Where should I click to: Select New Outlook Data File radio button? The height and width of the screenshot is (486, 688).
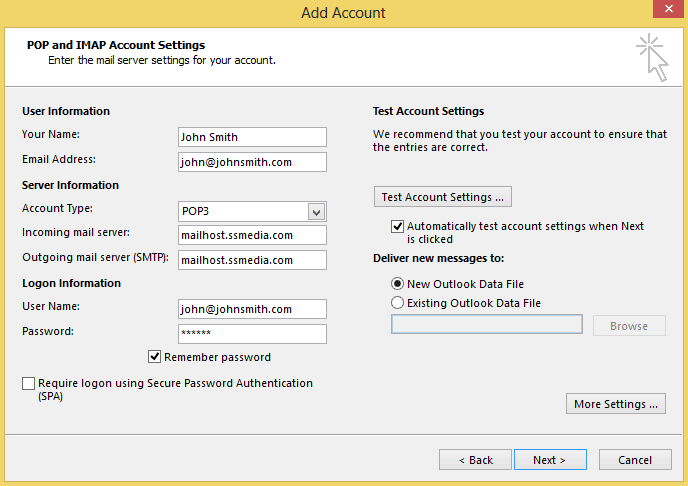click(x=397, y=284)
